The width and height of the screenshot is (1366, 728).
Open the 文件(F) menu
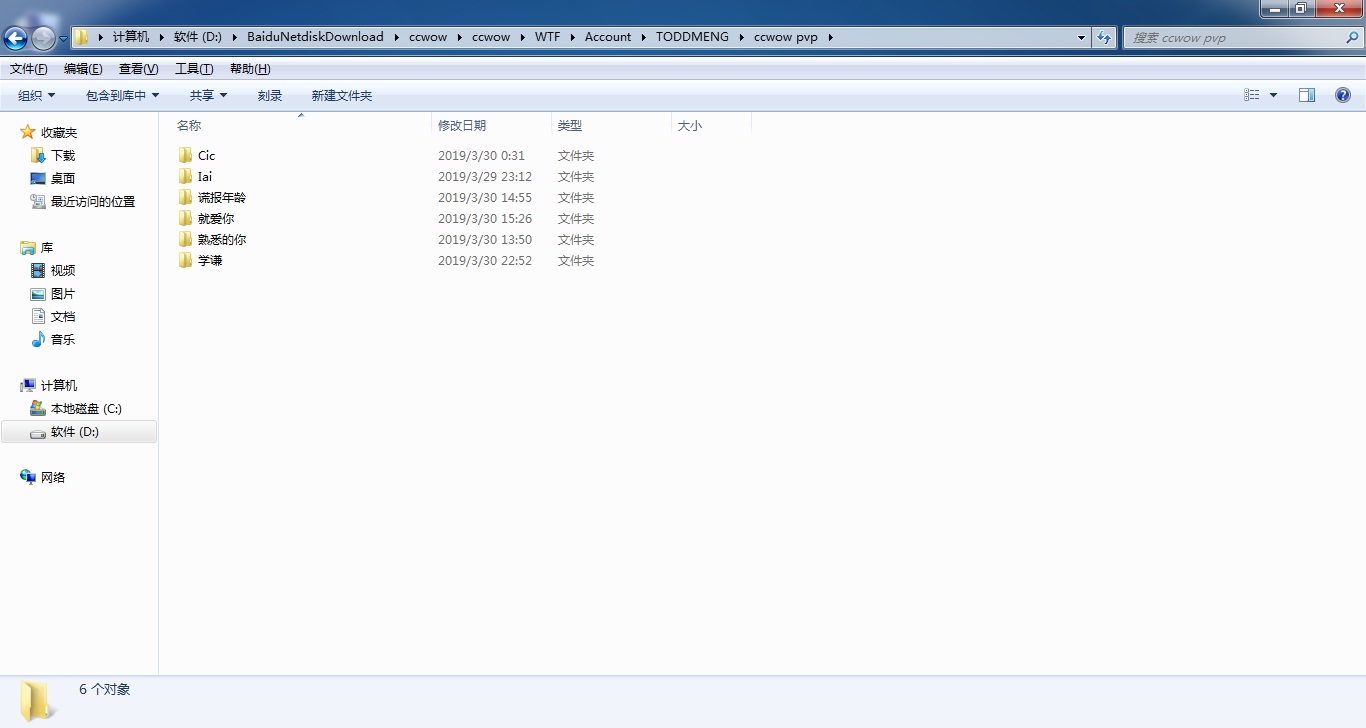coord(28,69)
